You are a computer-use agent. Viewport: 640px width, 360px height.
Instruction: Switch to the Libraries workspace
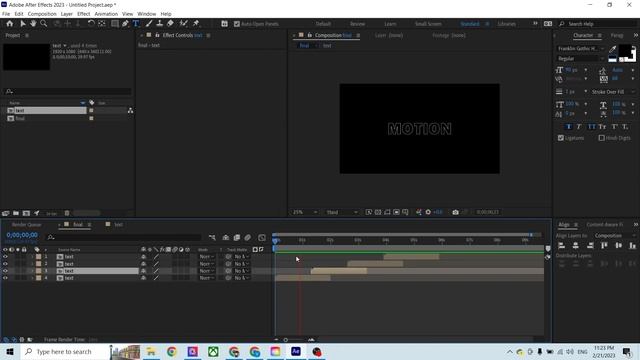(x=507, y=24)
